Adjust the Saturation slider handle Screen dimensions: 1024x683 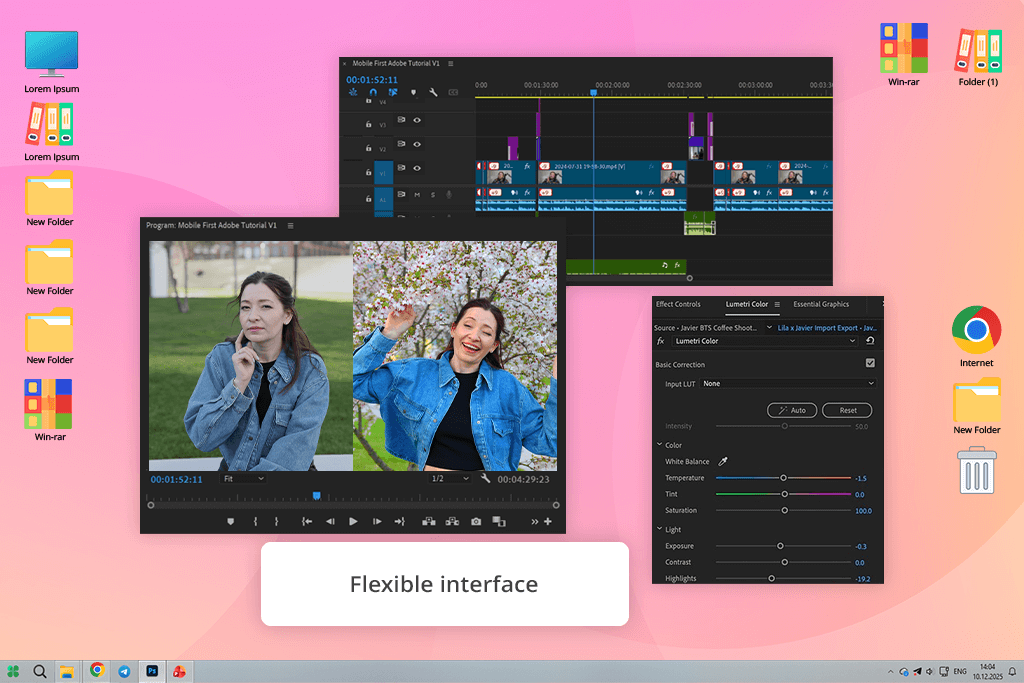pyautogui.click(x=784, y=511)
